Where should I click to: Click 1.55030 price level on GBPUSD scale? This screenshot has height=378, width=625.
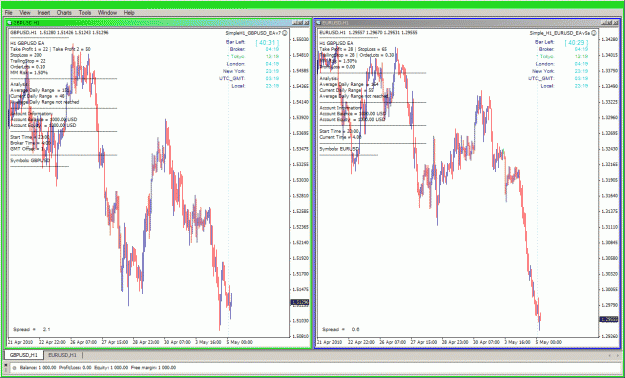pyautogui.click(x=301, y=39)
